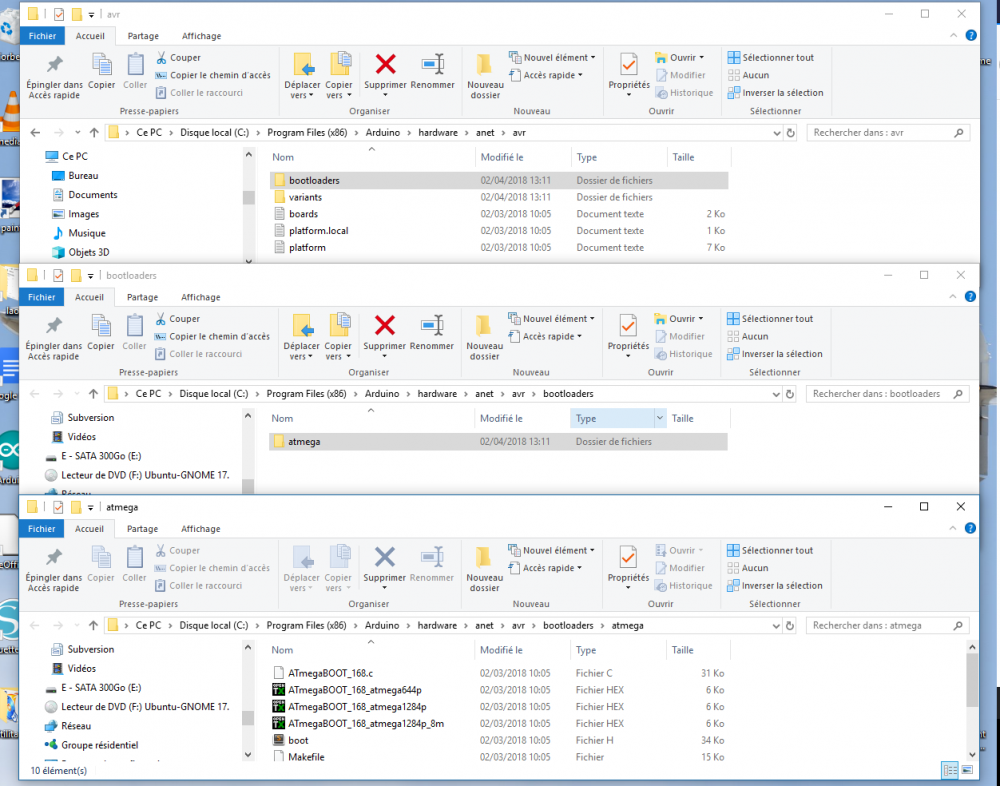Click Copier icon in the avr window clipboard group
Viewport: 1000px width, 786px height.
(101, 64)
